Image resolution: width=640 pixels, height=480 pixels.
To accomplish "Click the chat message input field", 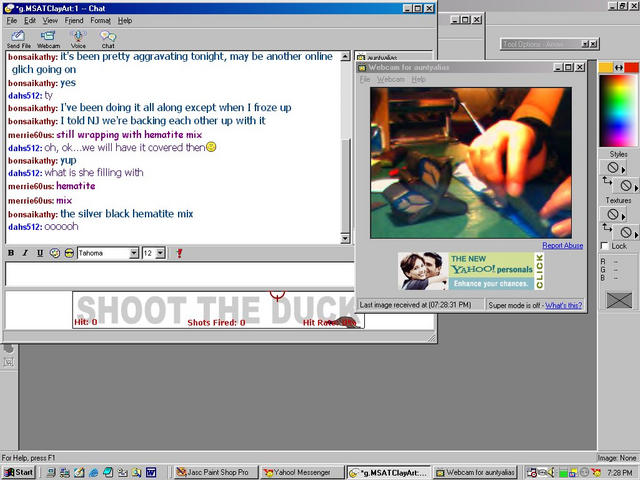I will (180, 274).
